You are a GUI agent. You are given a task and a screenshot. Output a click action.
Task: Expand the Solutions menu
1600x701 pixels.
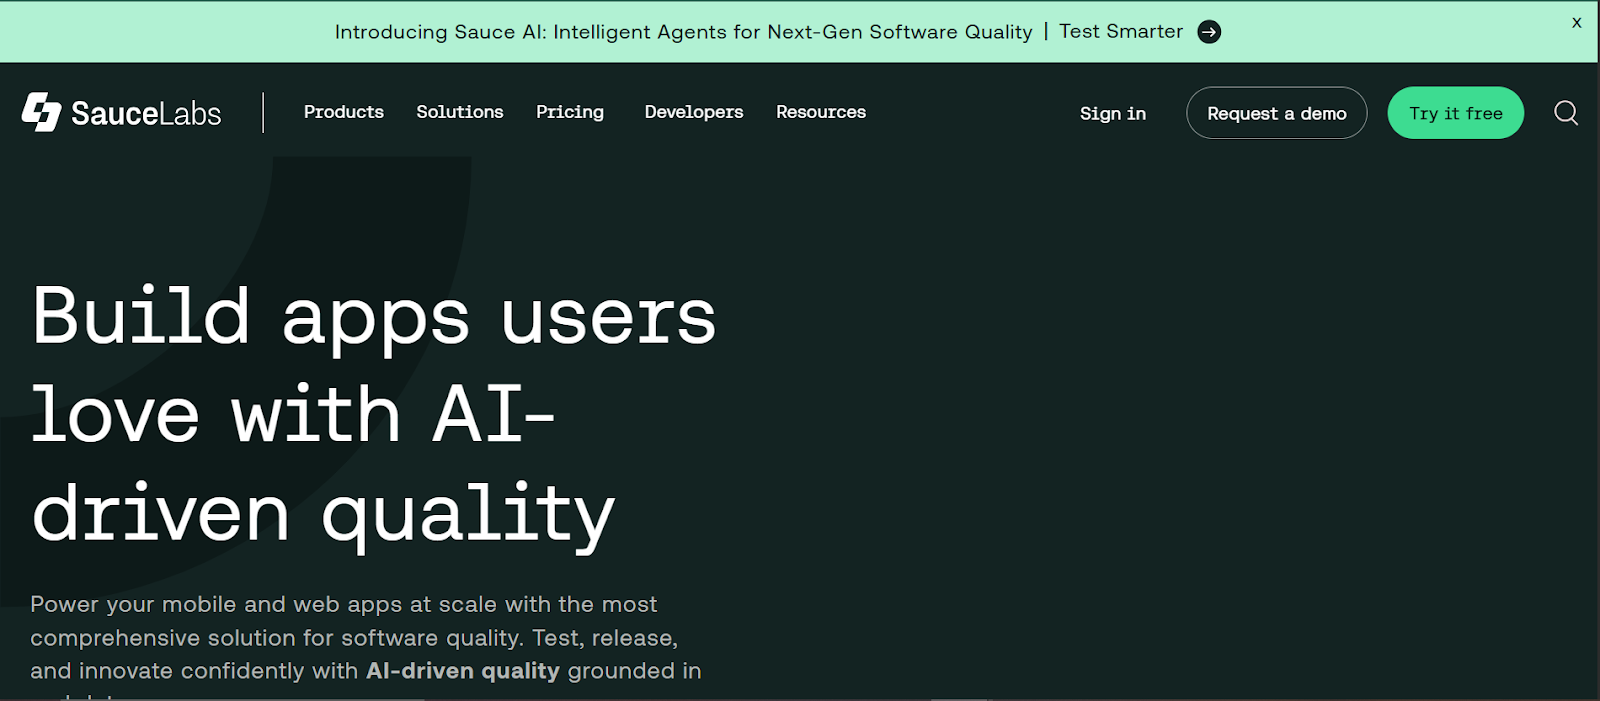460,112
